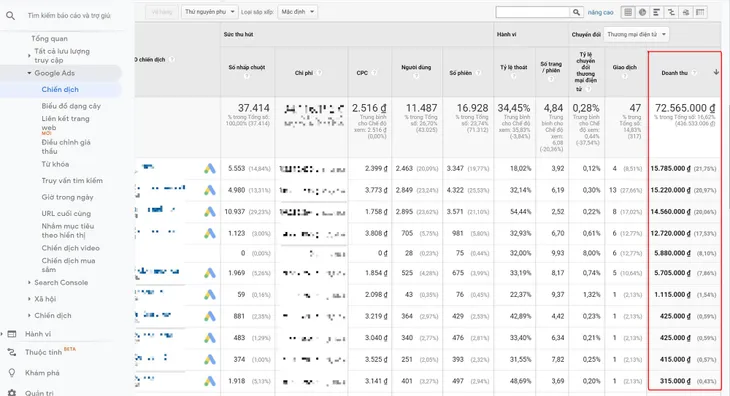
Task: Open the Mặc định sort type dropdown
Action: (297, 12)
